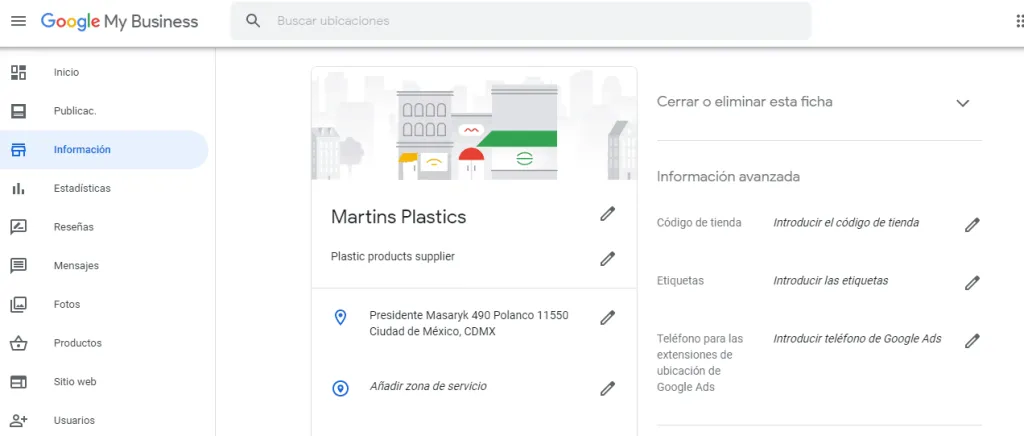1024x436 pixels.
Task: Edit the Etiquetas field
Action: pyautogui.click(x=972, y=283)
